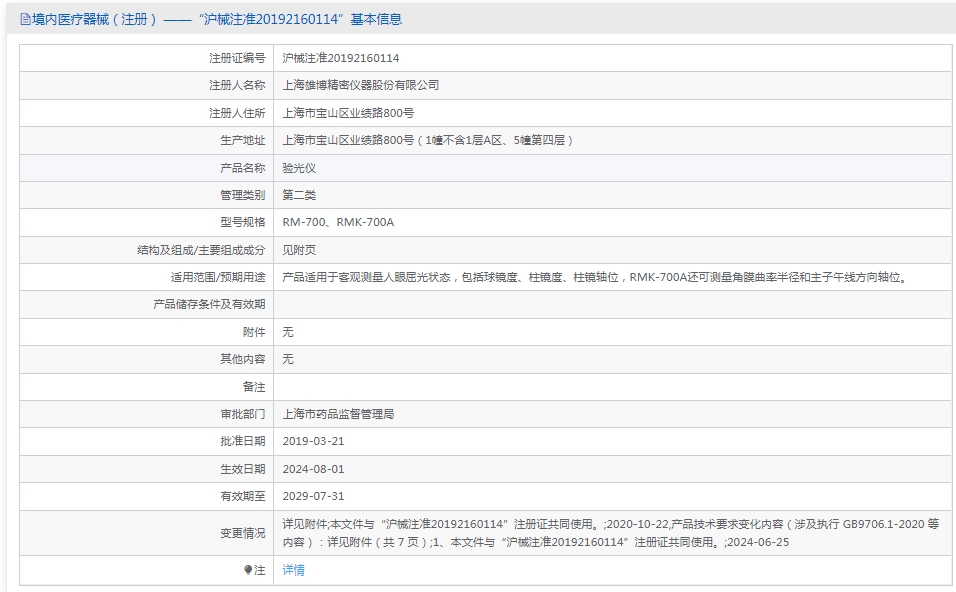Select 上海雄博精密仪器股份有限公司 registrant name
The height and width of the screenshot is (592, 956).
[x=360, y=85]
